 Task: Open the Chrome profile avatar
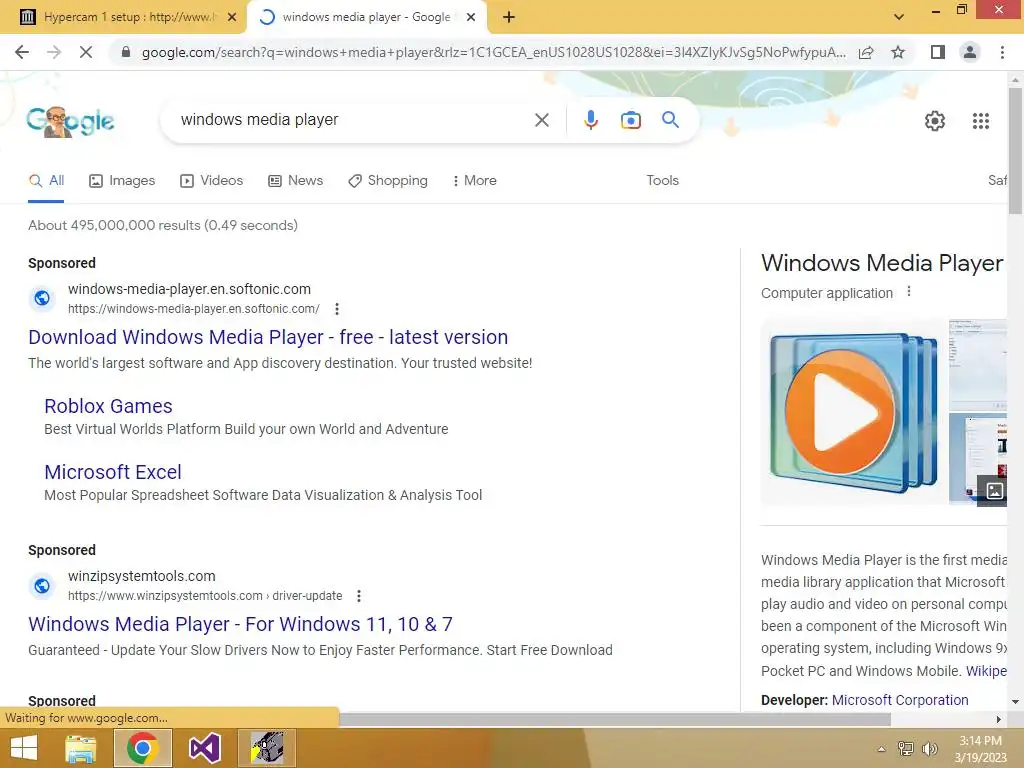(970, 52)
